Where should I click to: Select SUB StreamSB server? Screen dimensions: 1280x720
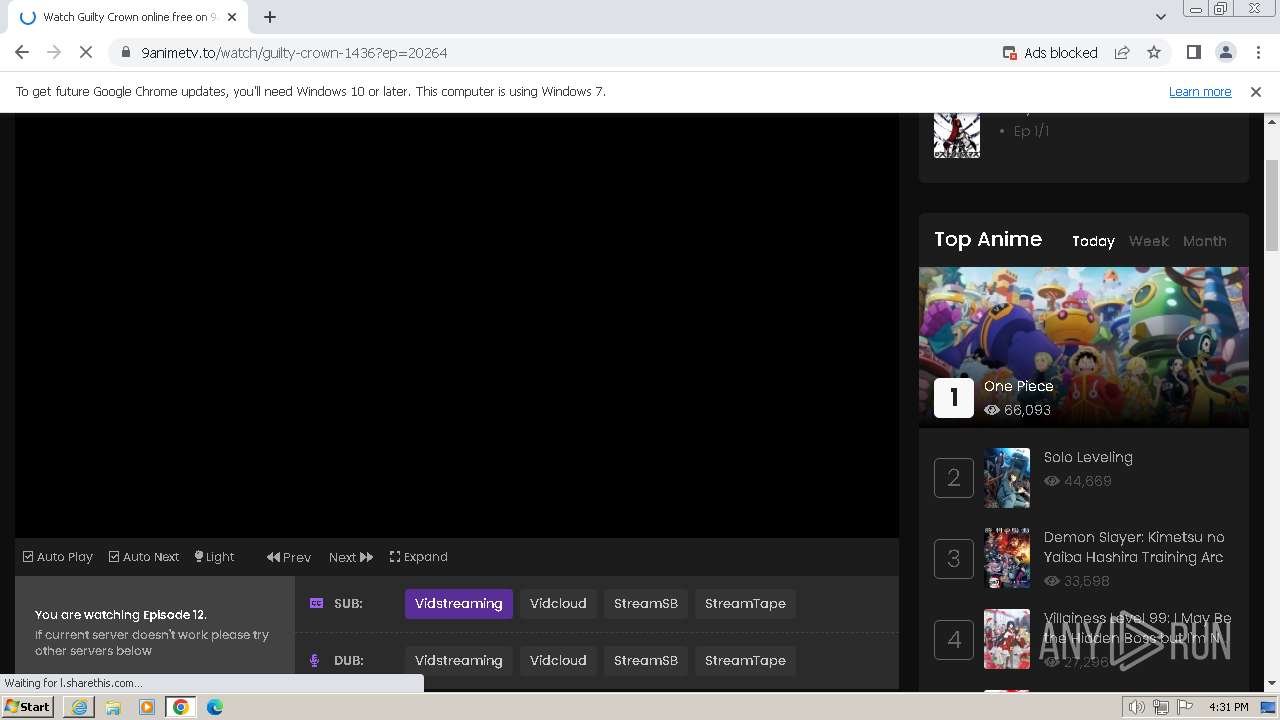coord(646,604)
